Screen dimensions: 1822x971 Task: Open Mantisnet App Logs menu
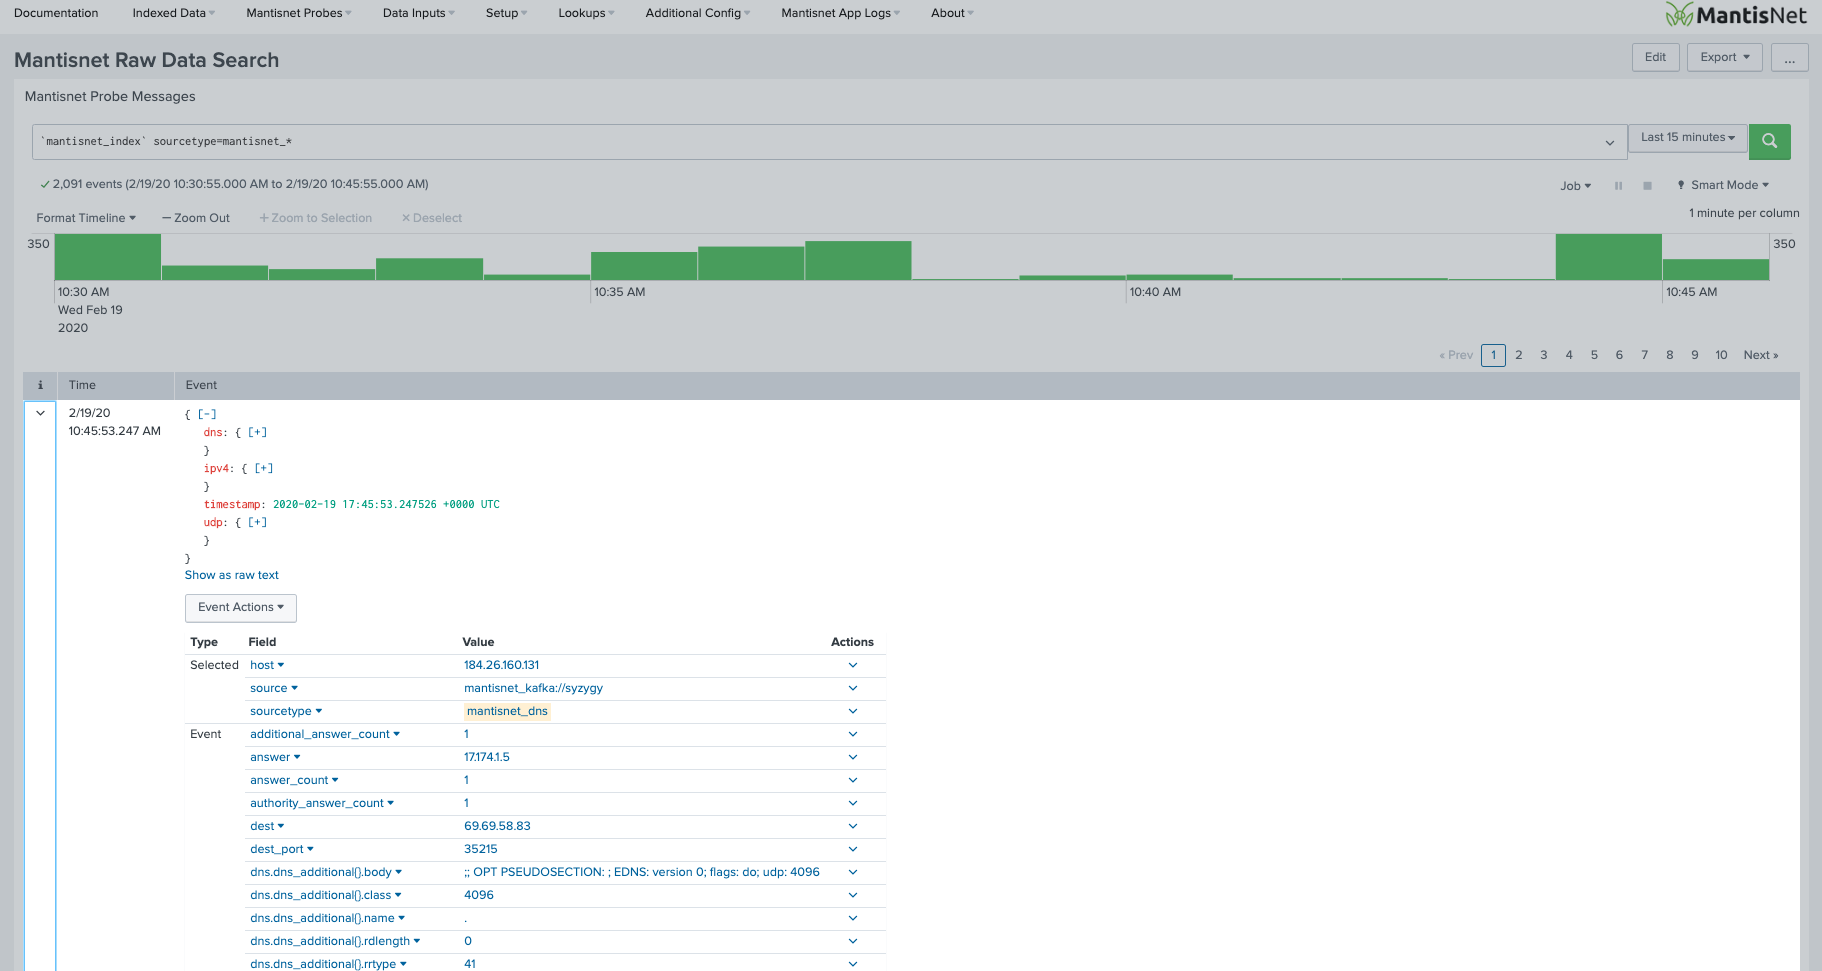point(840,13)
